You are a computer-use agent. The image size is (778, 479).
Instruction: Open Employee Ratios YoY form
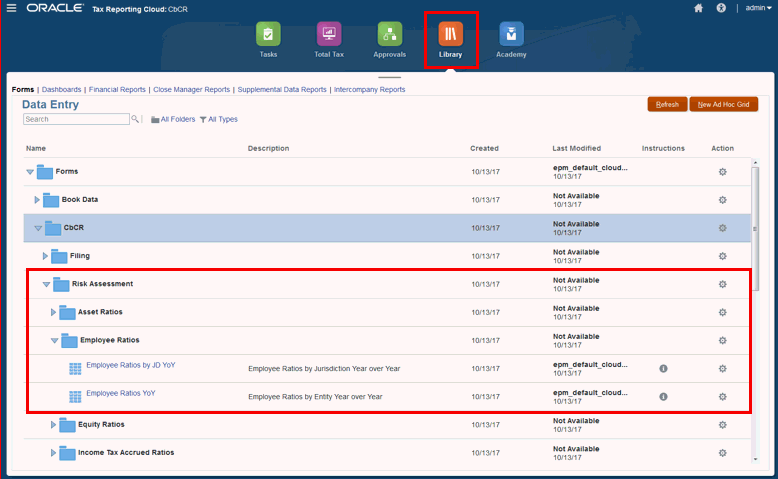click(x=121, y=393)
